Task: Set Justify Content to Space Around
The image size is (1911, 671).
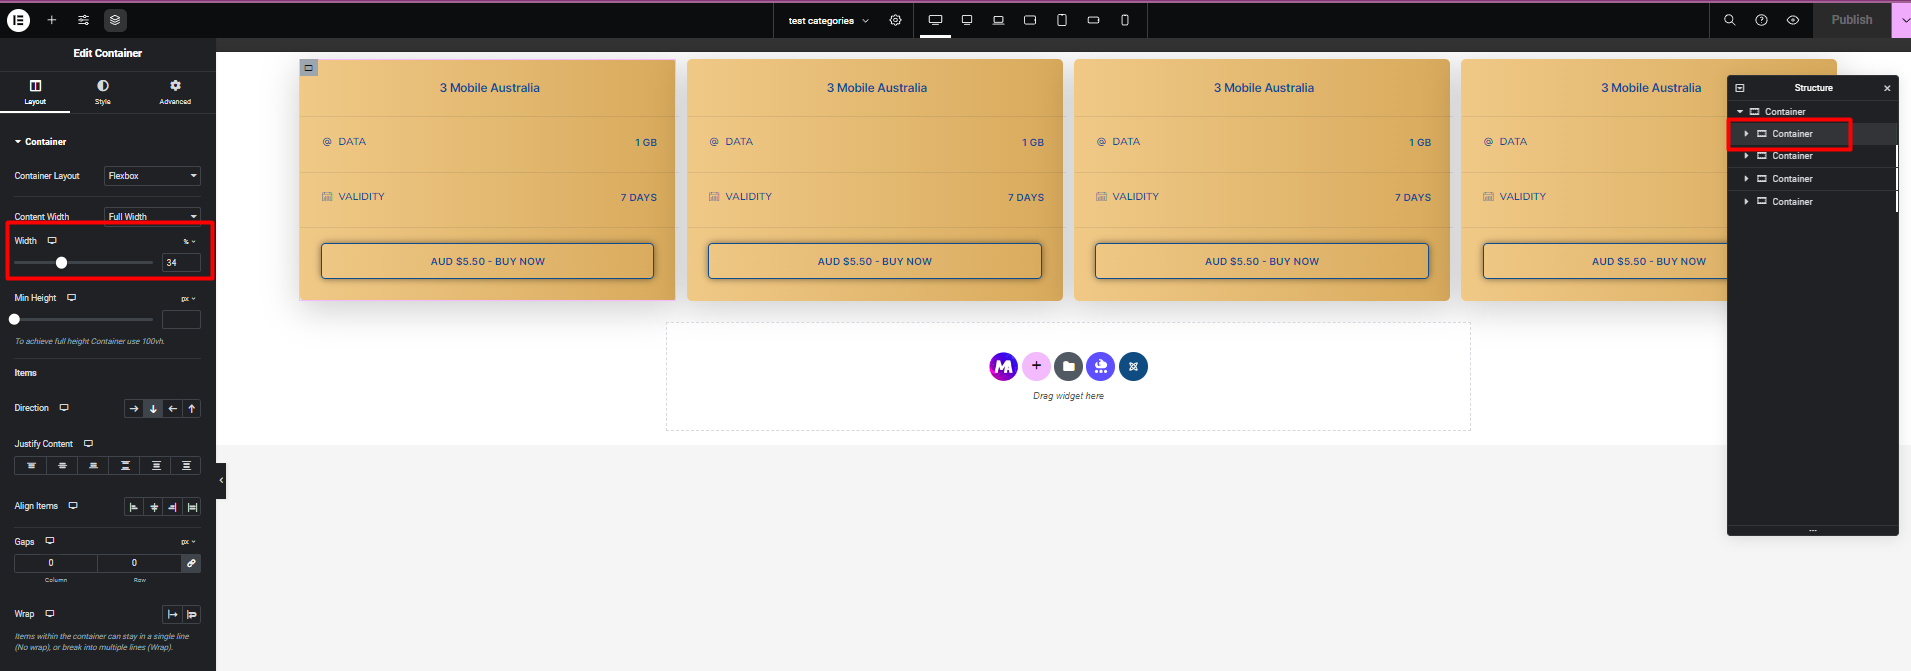Action: tap(156, 466)
